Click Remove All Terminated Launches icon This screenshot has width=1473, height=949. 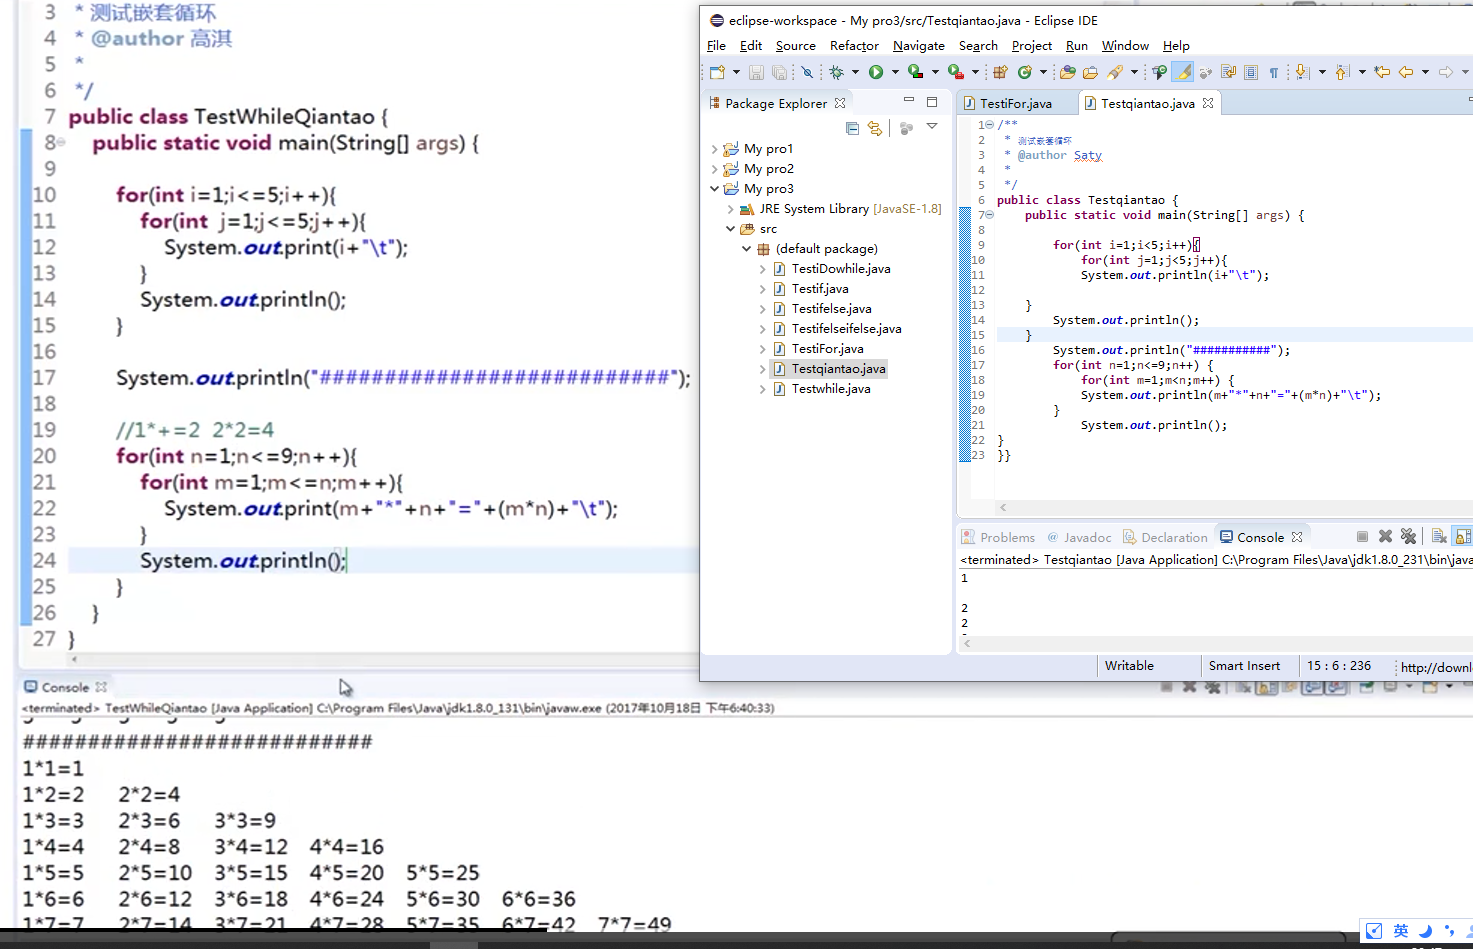click(x=1408, y=537)
